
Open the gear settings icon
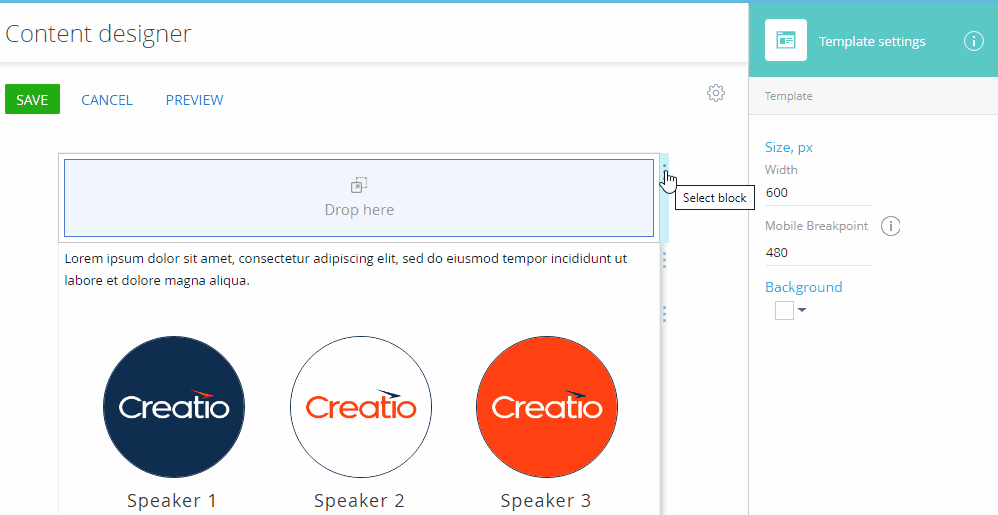[x=715, y=93]
